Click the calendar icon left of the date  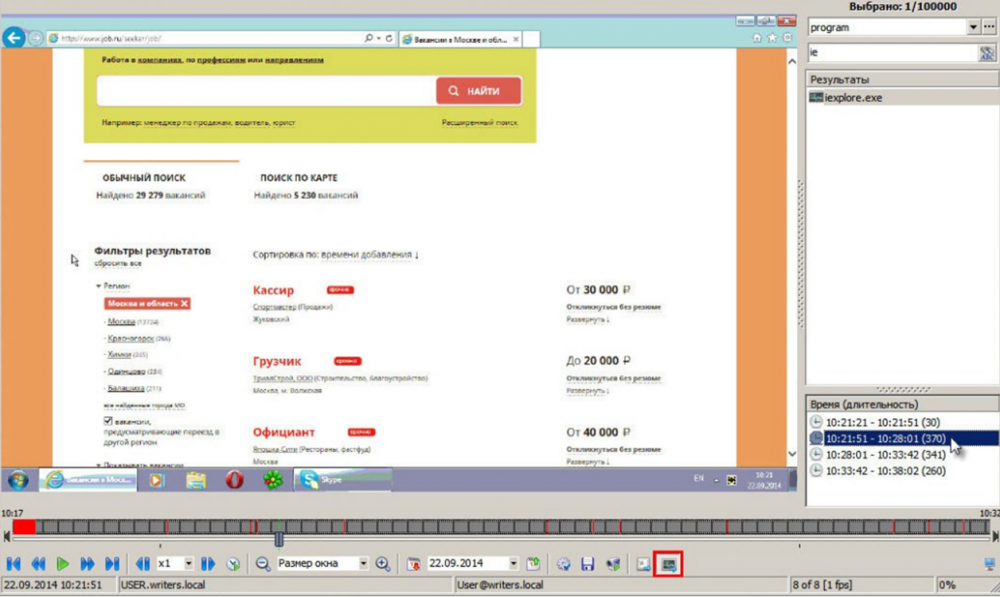[x=413, y=564]
